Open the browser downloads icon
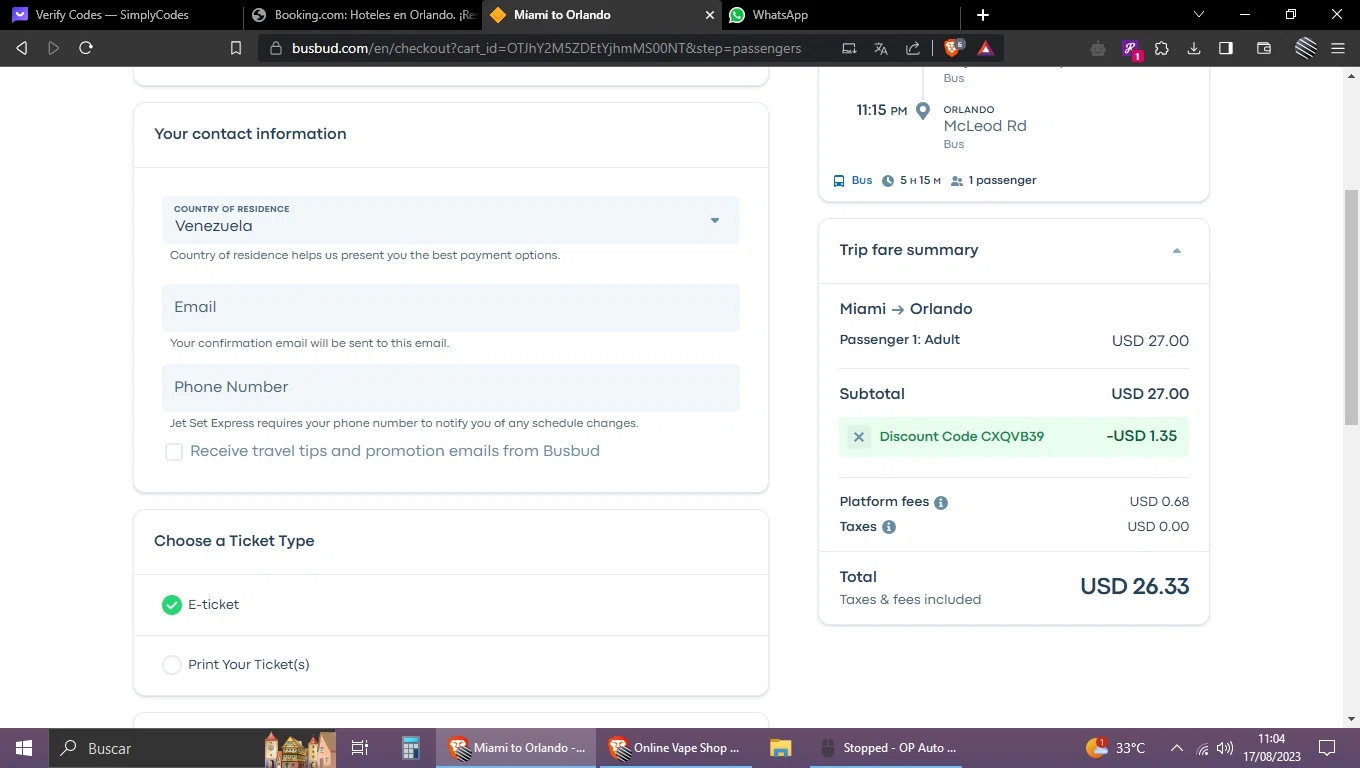 tap(1194, 48)
